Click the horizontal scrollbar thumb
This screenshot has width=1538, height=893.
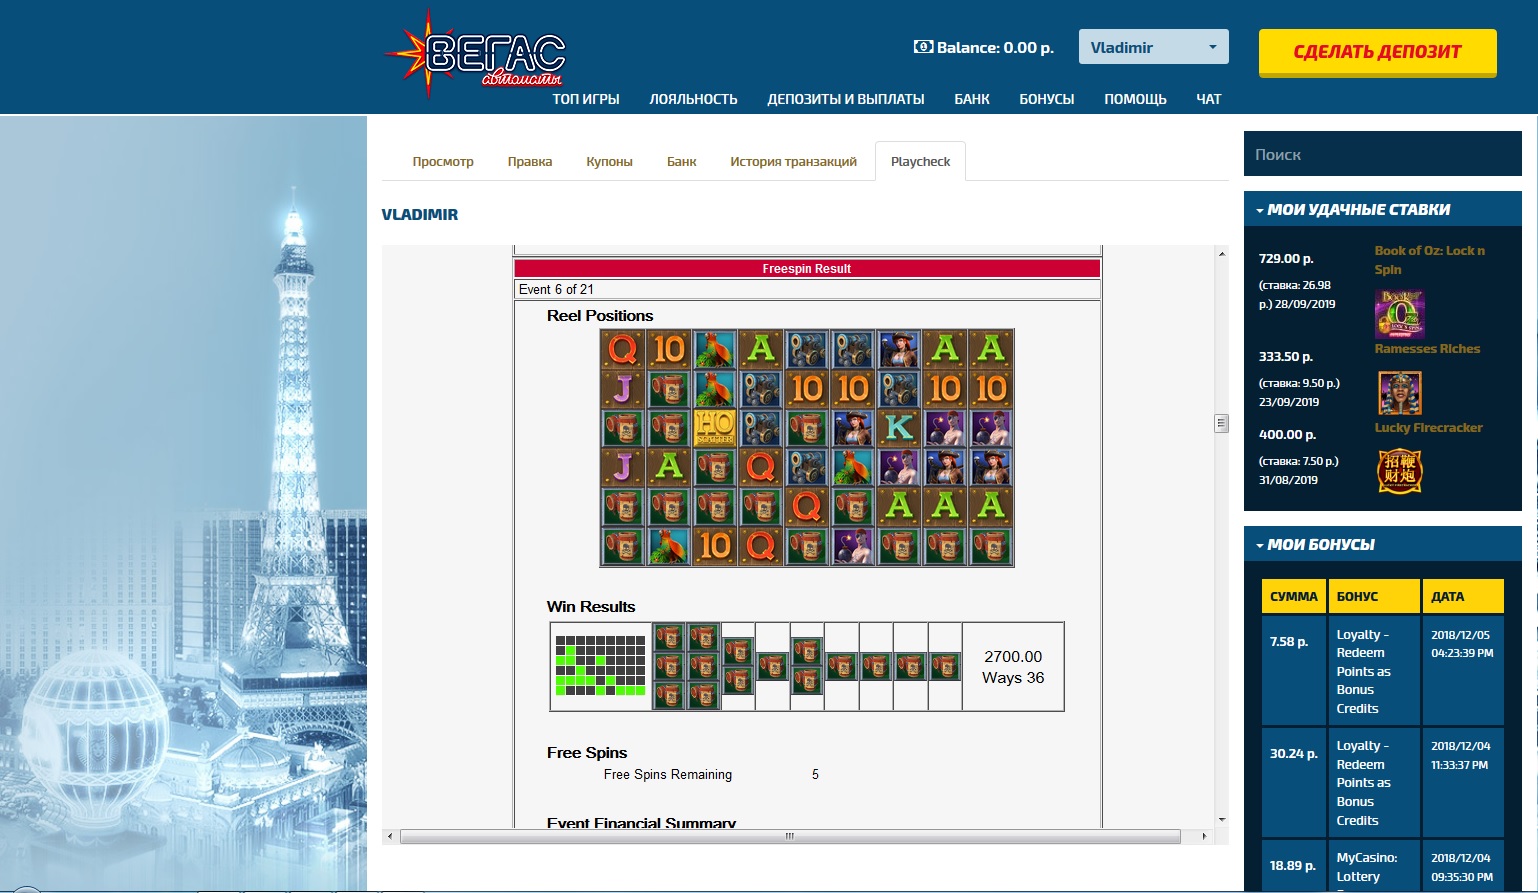click(x=790, y=836)
